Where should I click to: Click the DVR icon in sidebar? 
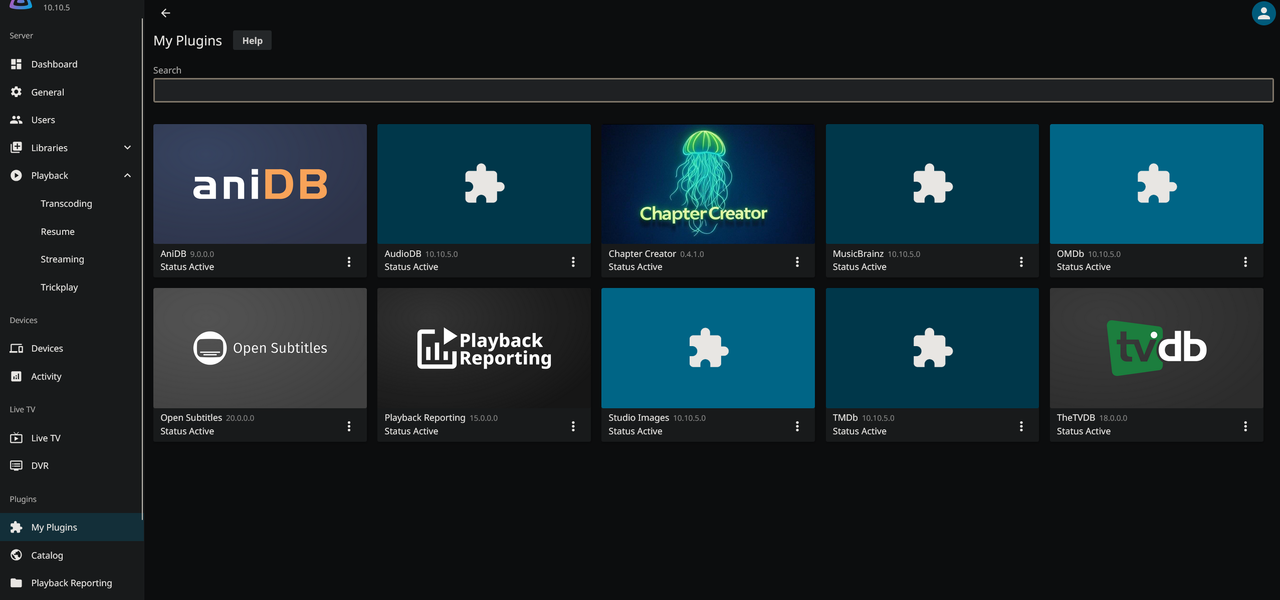tap(16, 466)
